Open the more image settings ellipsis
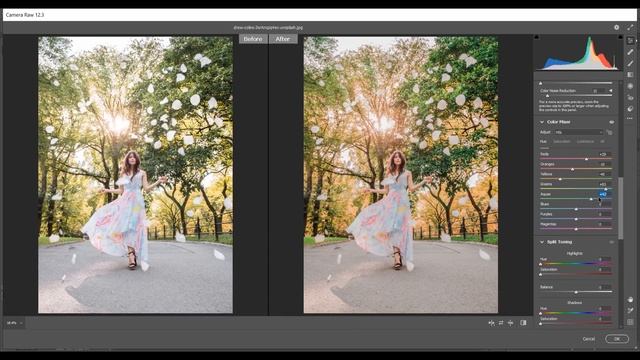The image size is (640, 360). tap(630, 118)
